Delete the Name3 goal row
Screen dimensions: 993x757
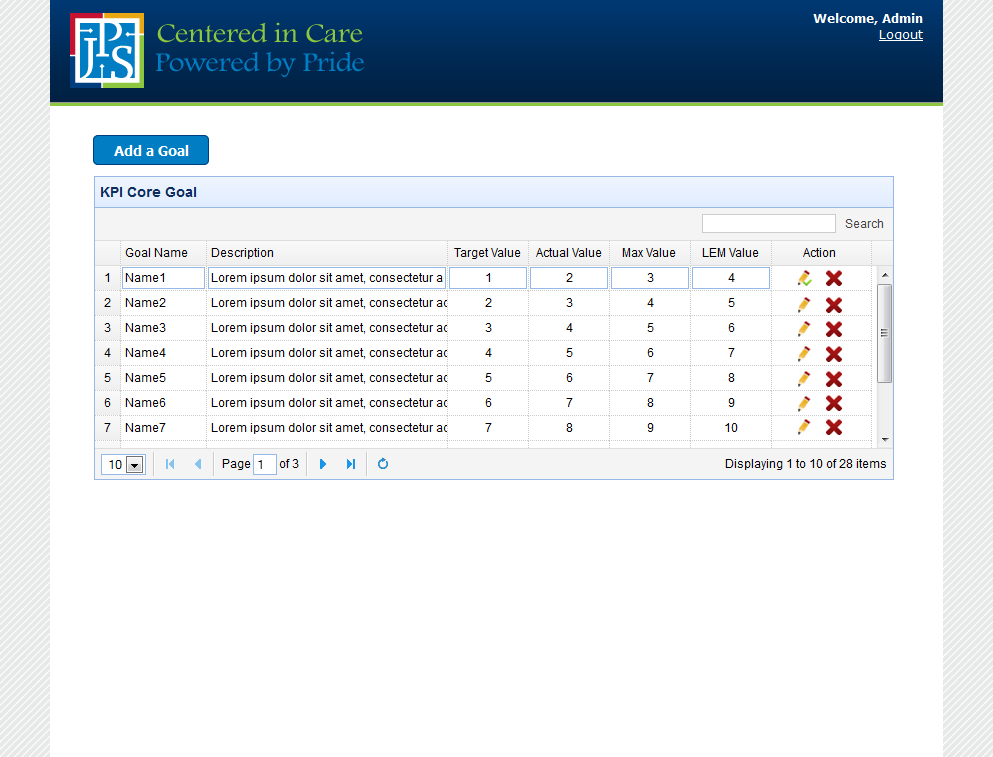[x=834, y=329]
